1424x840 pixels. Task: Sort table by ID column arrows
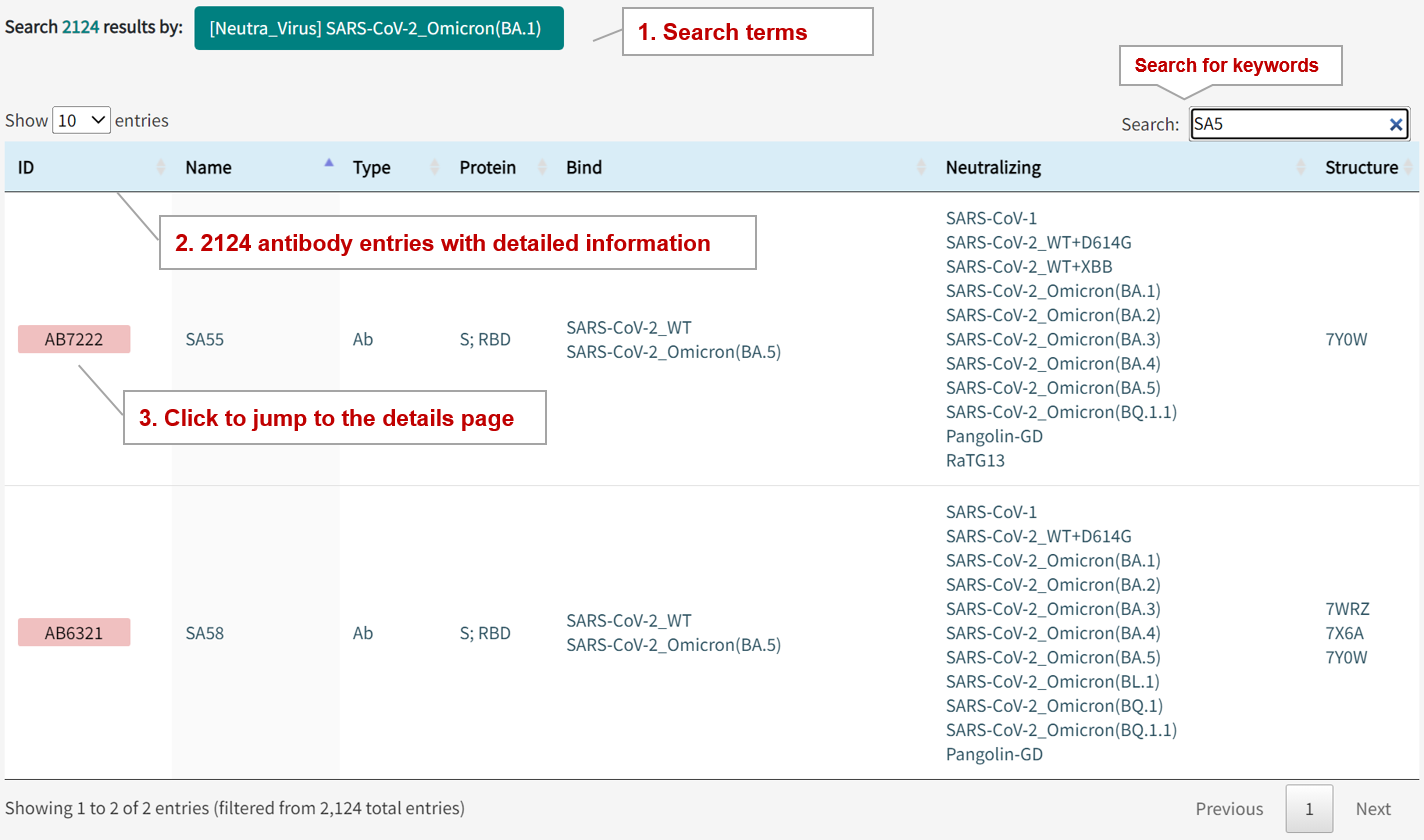pos(161,168)
